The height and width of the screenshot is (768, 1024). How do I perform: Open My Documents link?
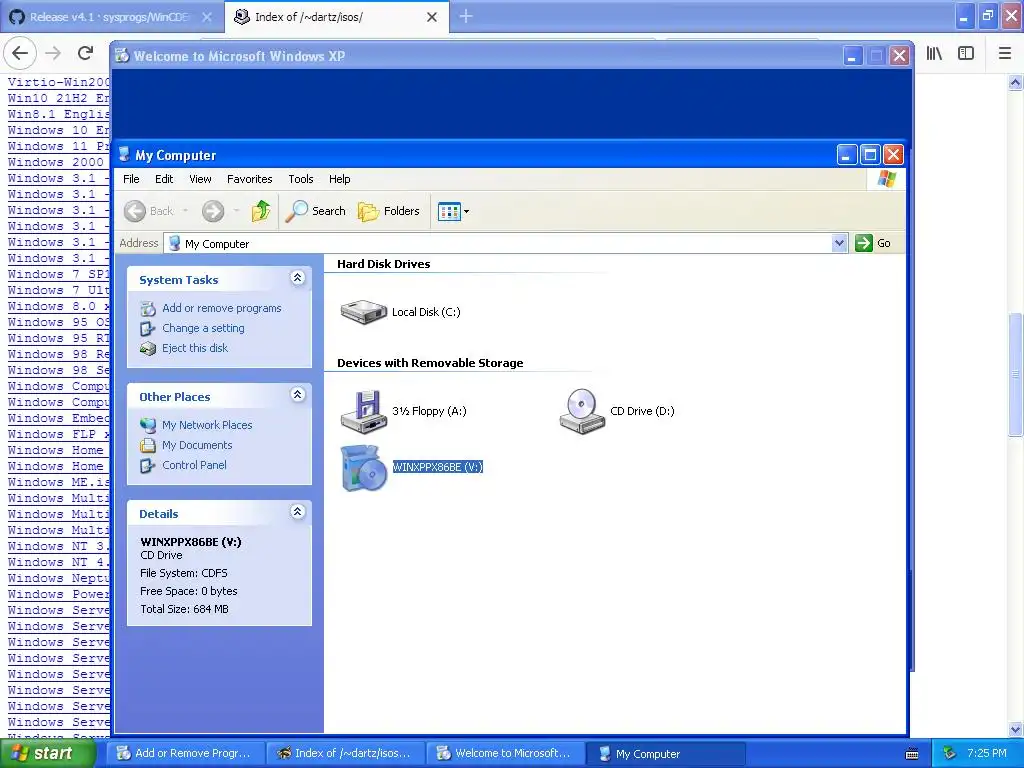point(197,445)
